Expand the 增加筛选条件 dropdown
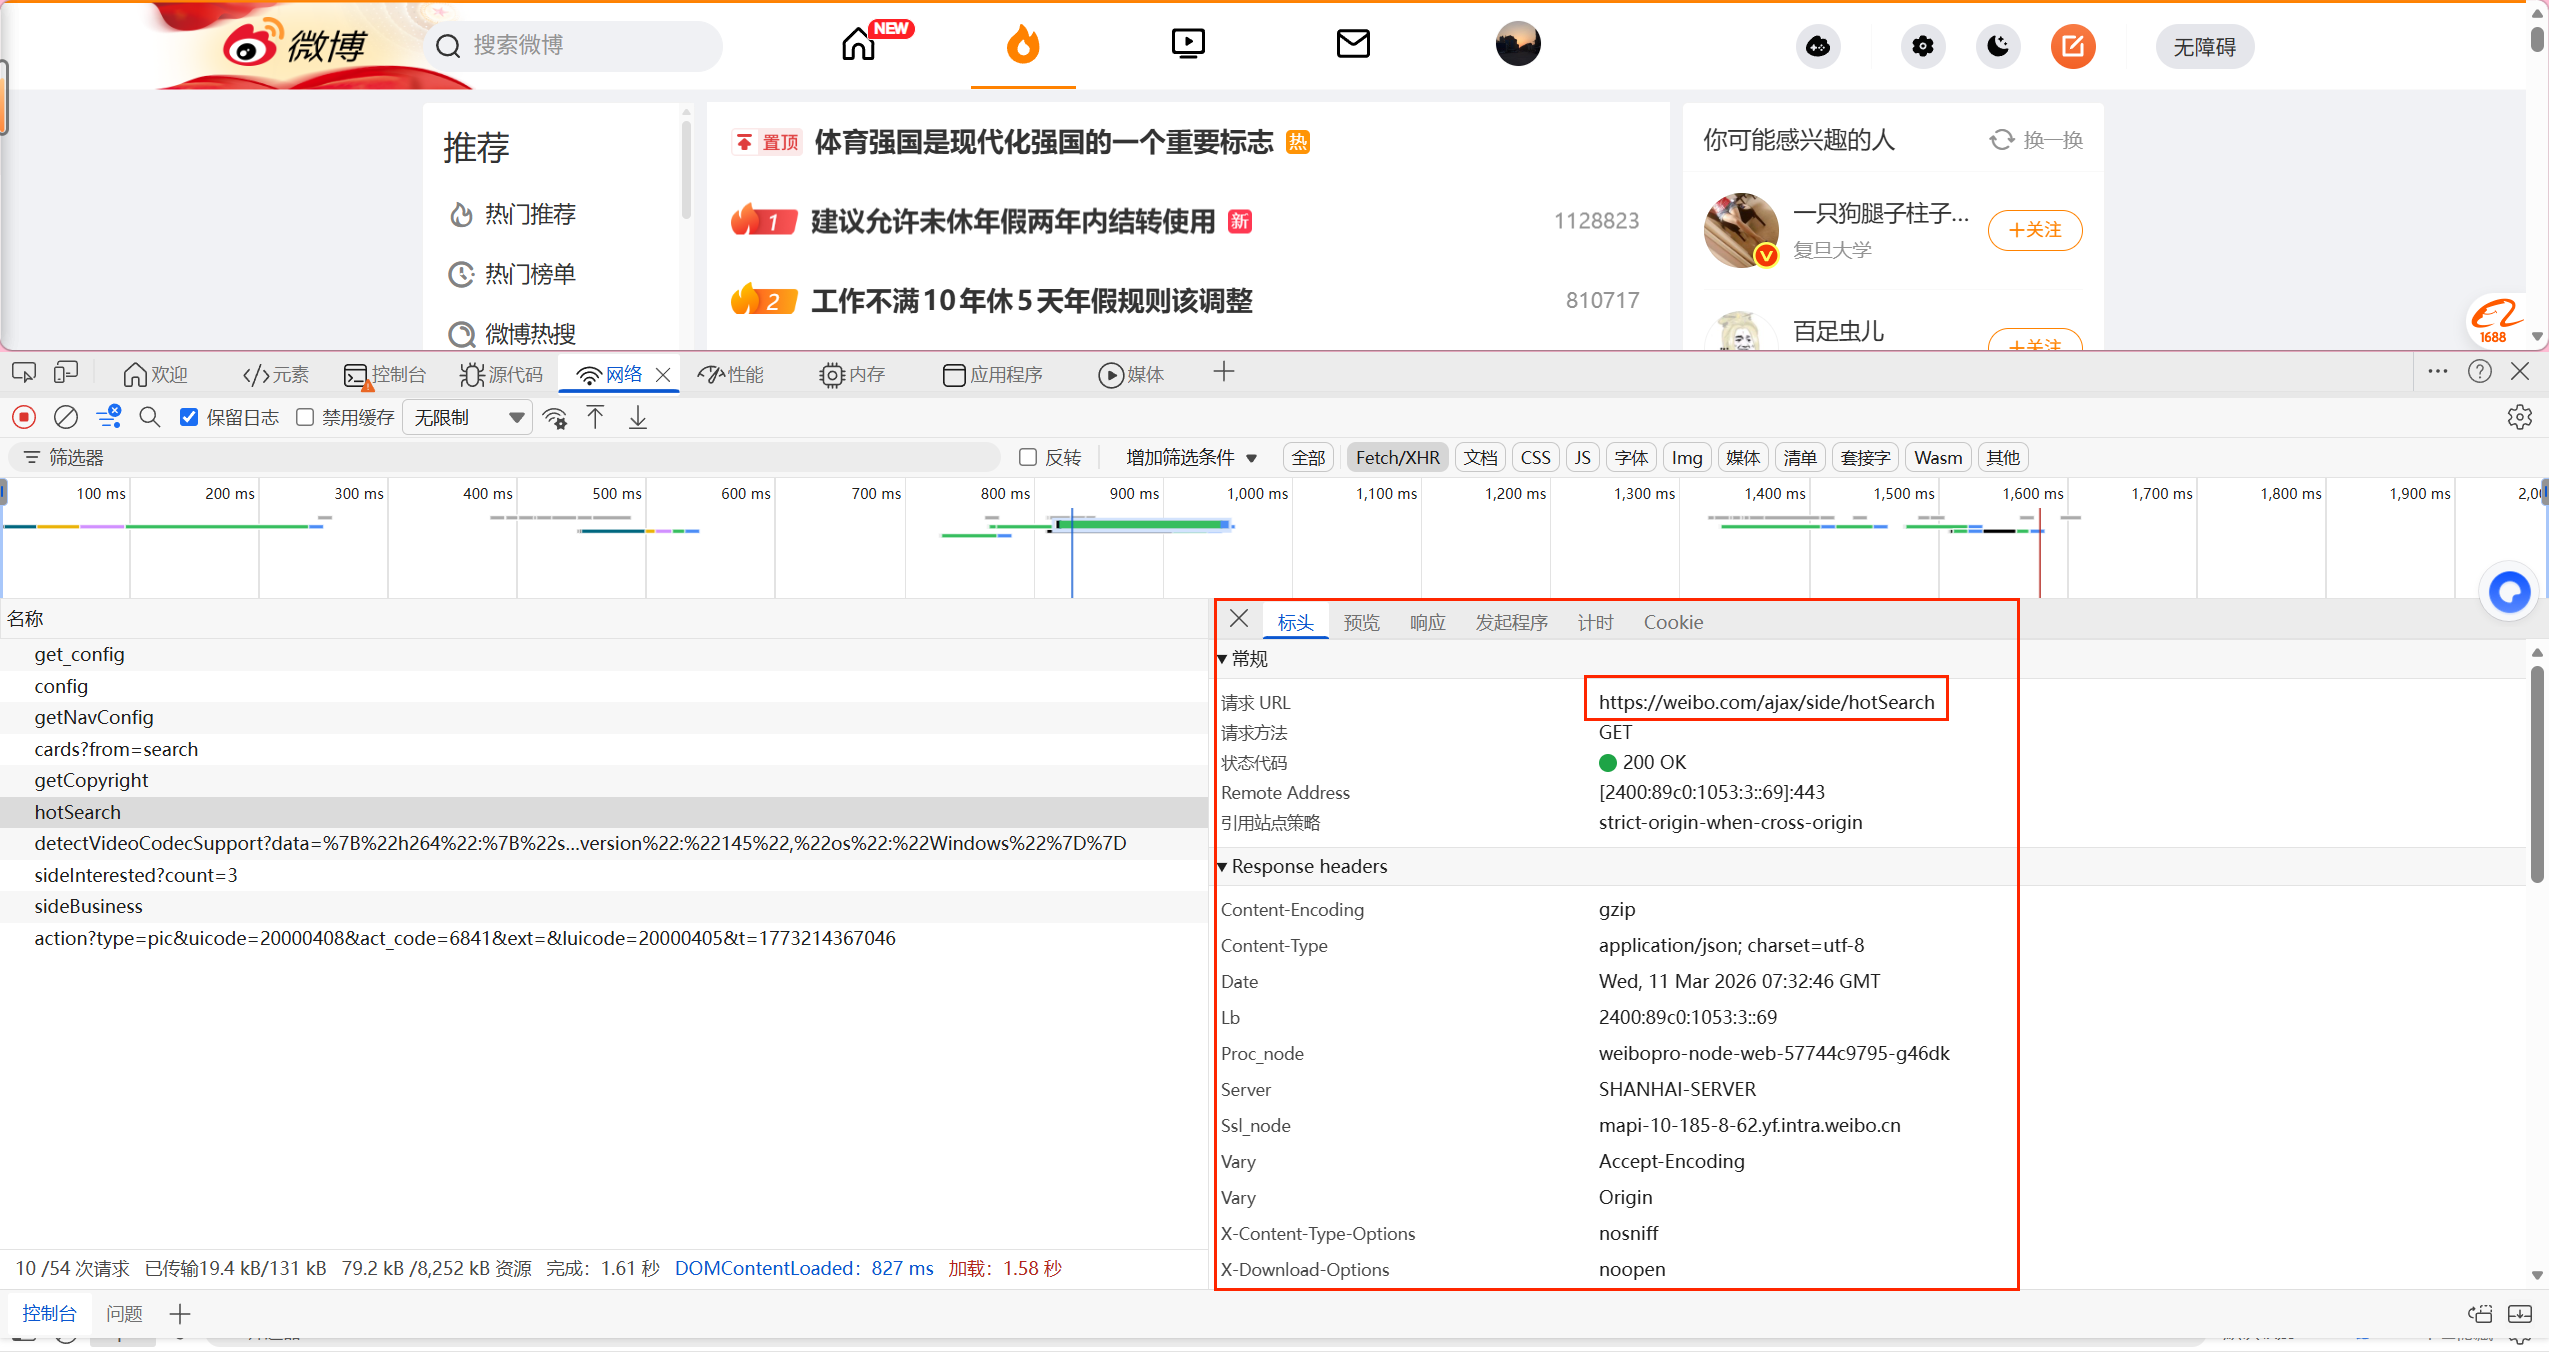 (x=1190, y=457)
